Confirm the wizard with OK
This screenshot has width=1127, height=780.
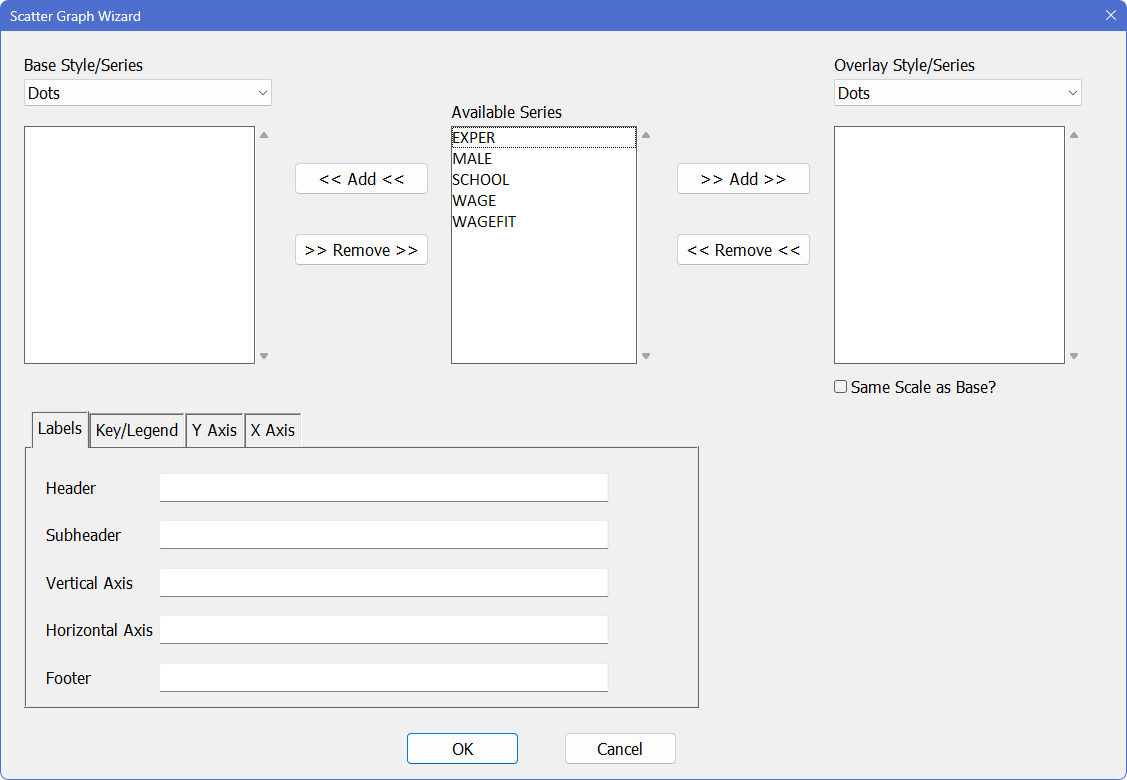(x=462, y=749)
